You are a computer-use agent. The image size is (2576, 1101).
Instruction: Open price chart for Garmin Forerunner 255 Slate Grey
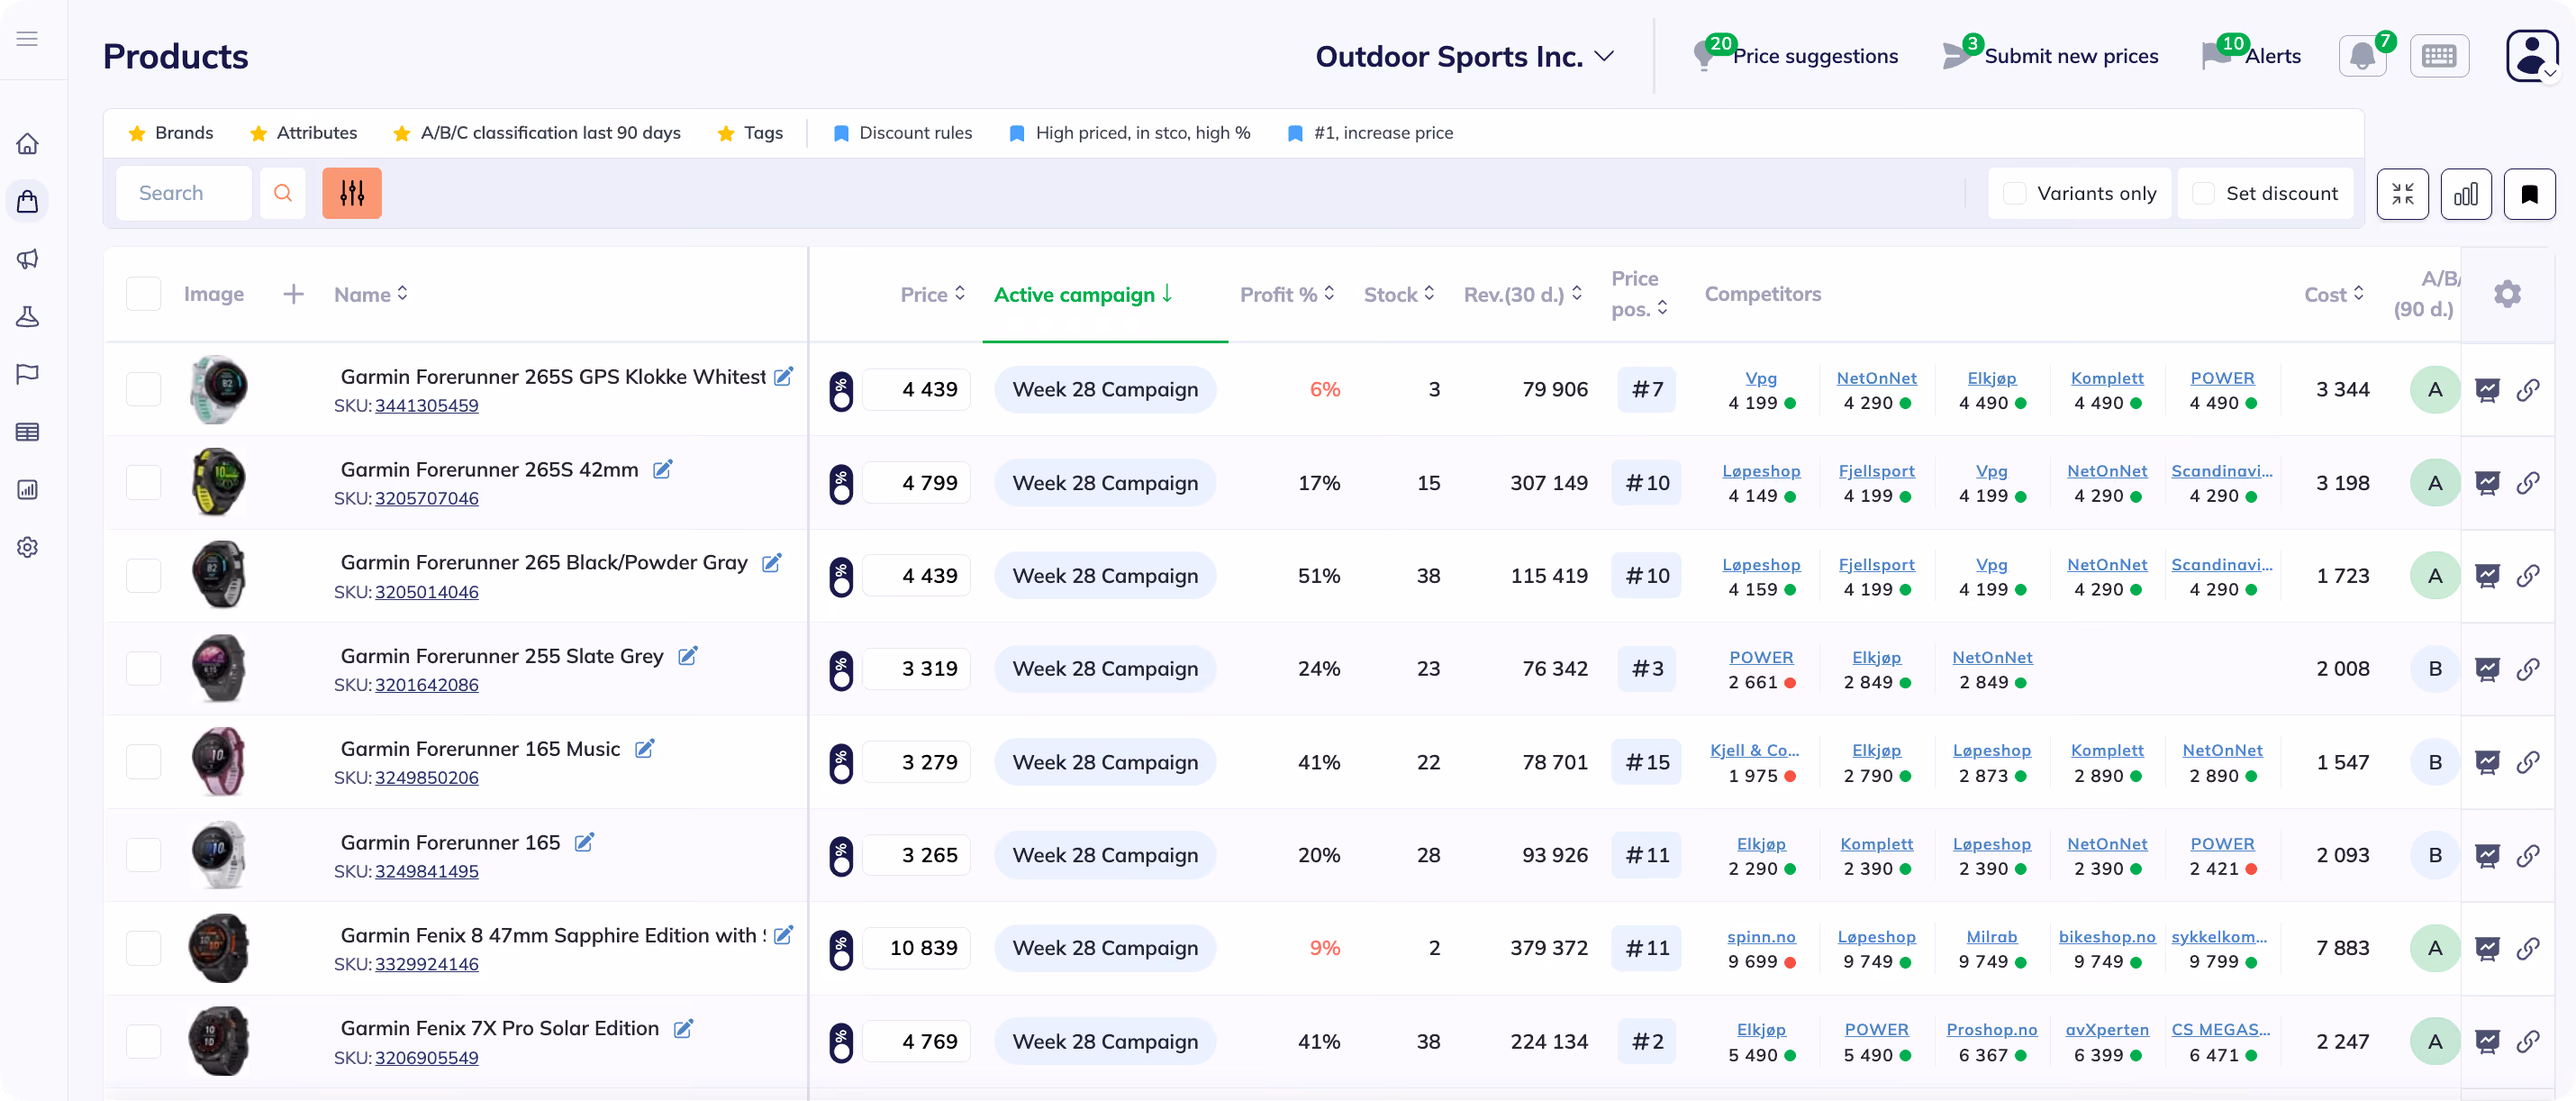click(2487, 669)
